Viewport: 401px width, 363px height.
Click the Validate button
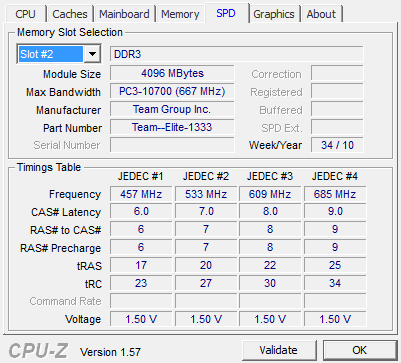[x=279, y=350]
